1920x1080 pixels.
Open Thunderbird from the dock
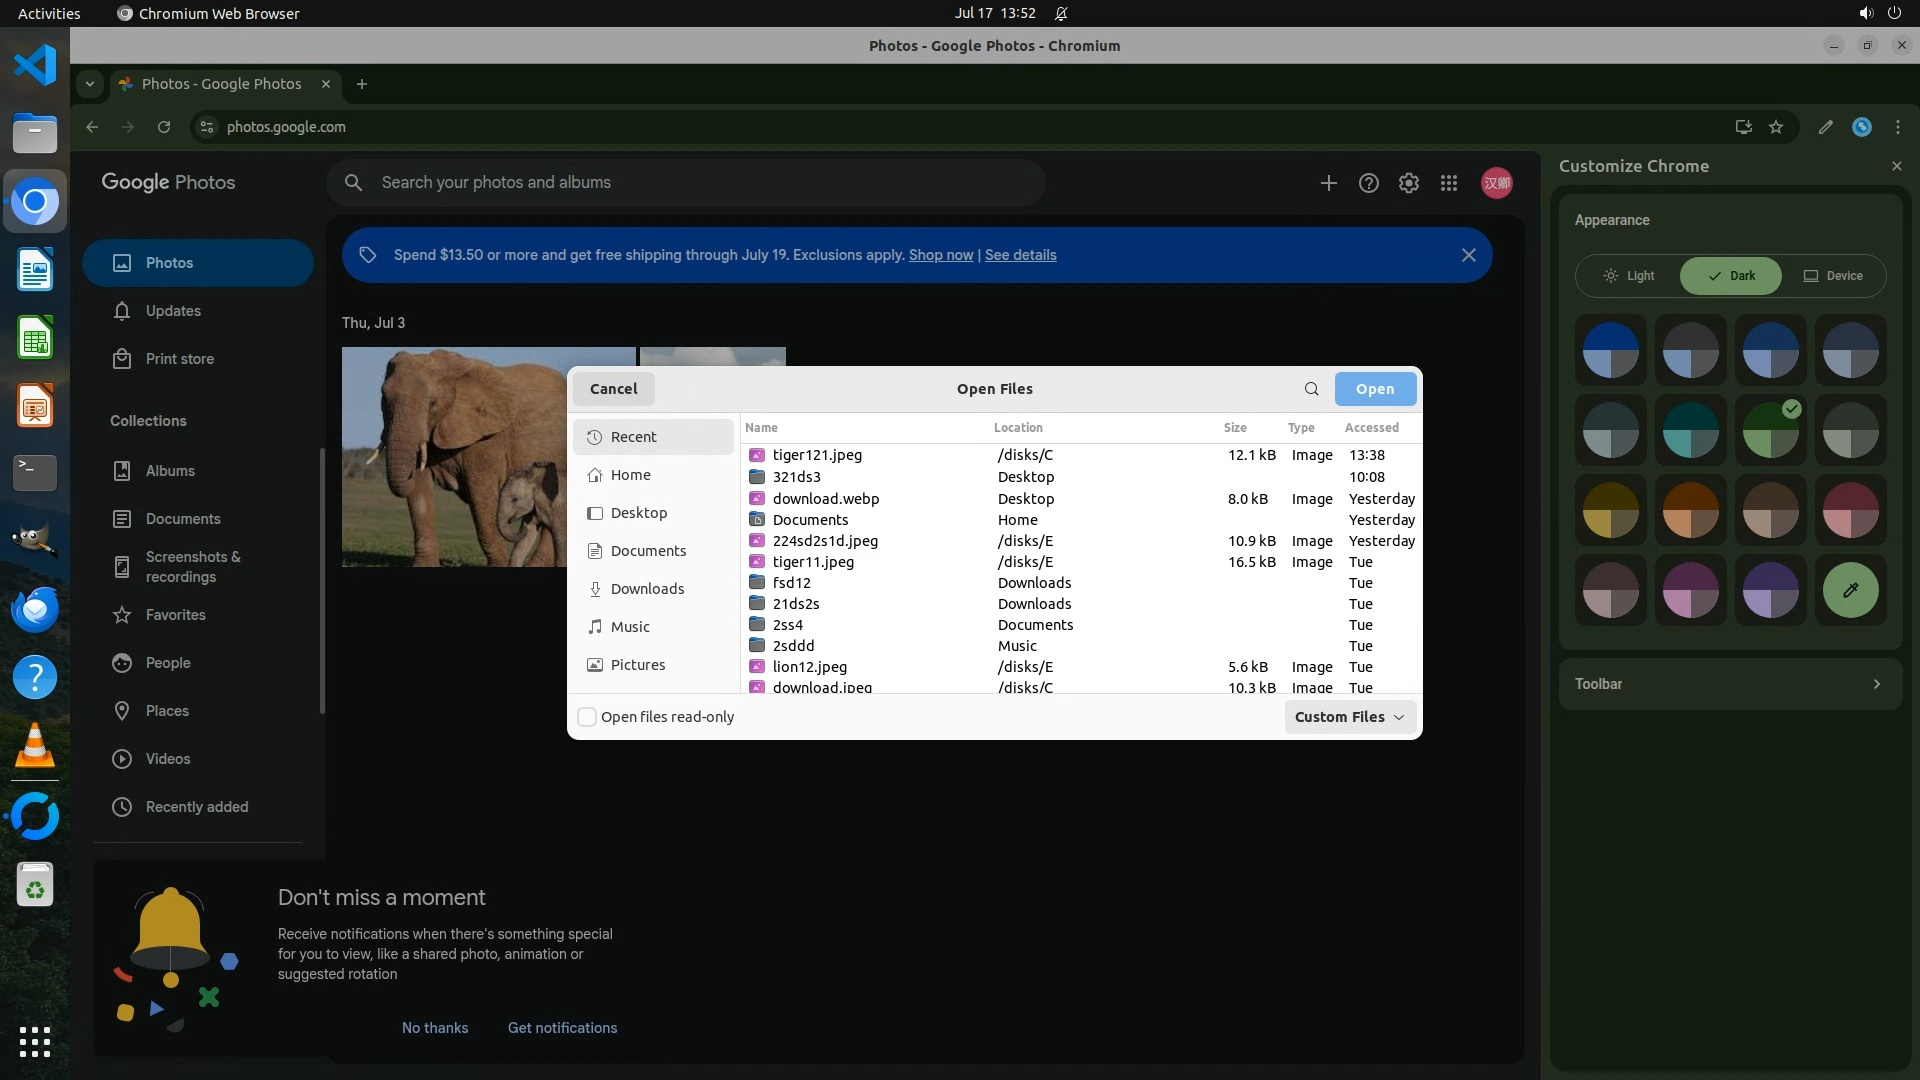(35, 609)
